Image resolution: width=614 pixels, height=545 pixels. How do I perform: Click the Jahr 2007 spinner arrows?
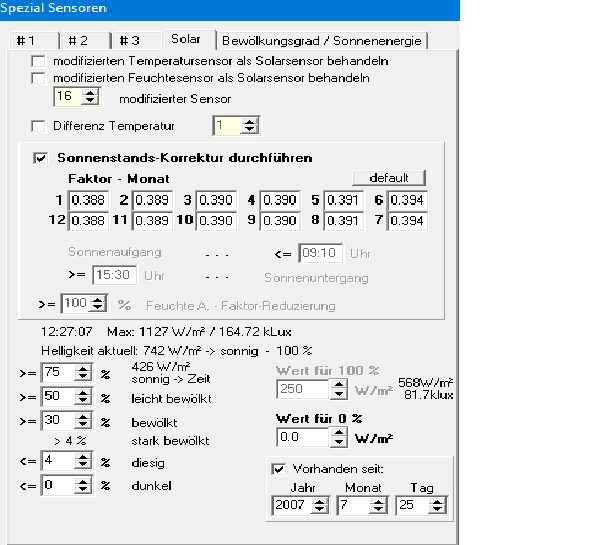319,506
